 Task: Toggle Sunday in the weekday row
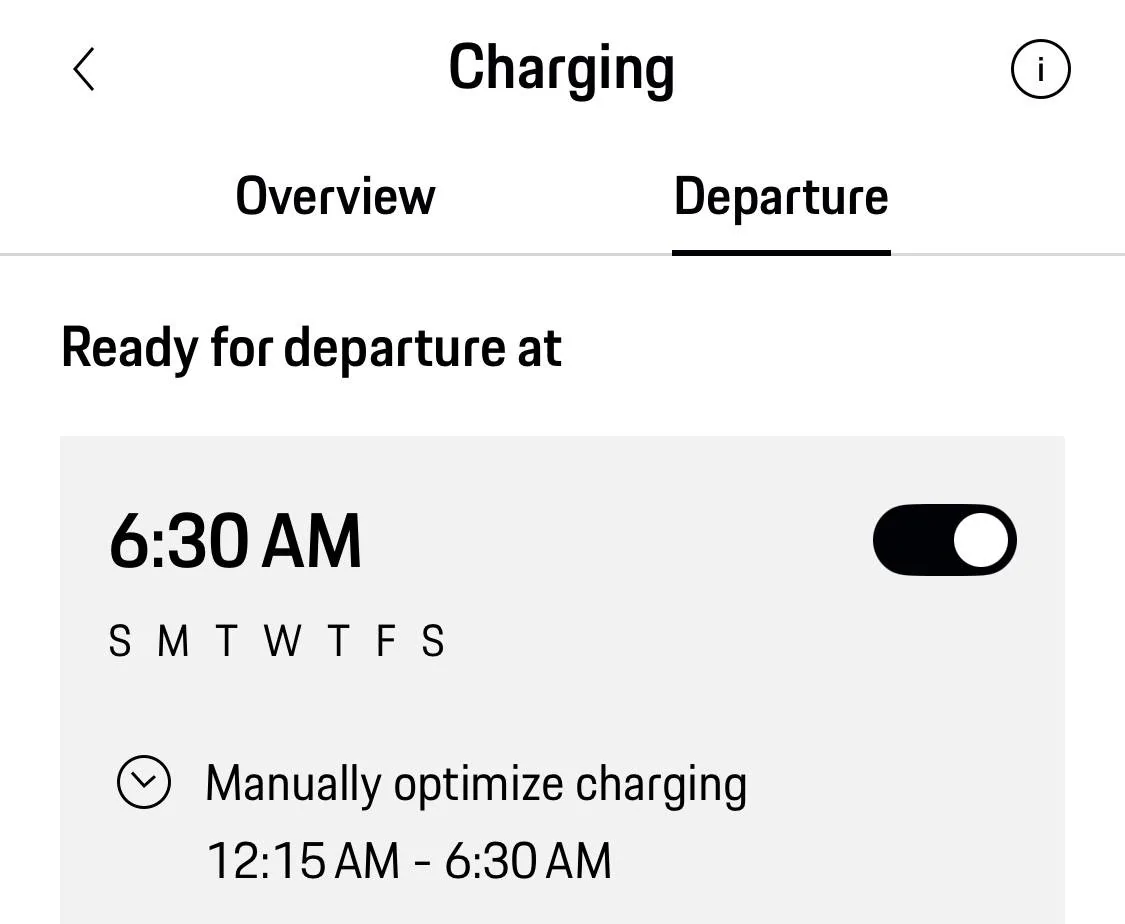(120, 641)
